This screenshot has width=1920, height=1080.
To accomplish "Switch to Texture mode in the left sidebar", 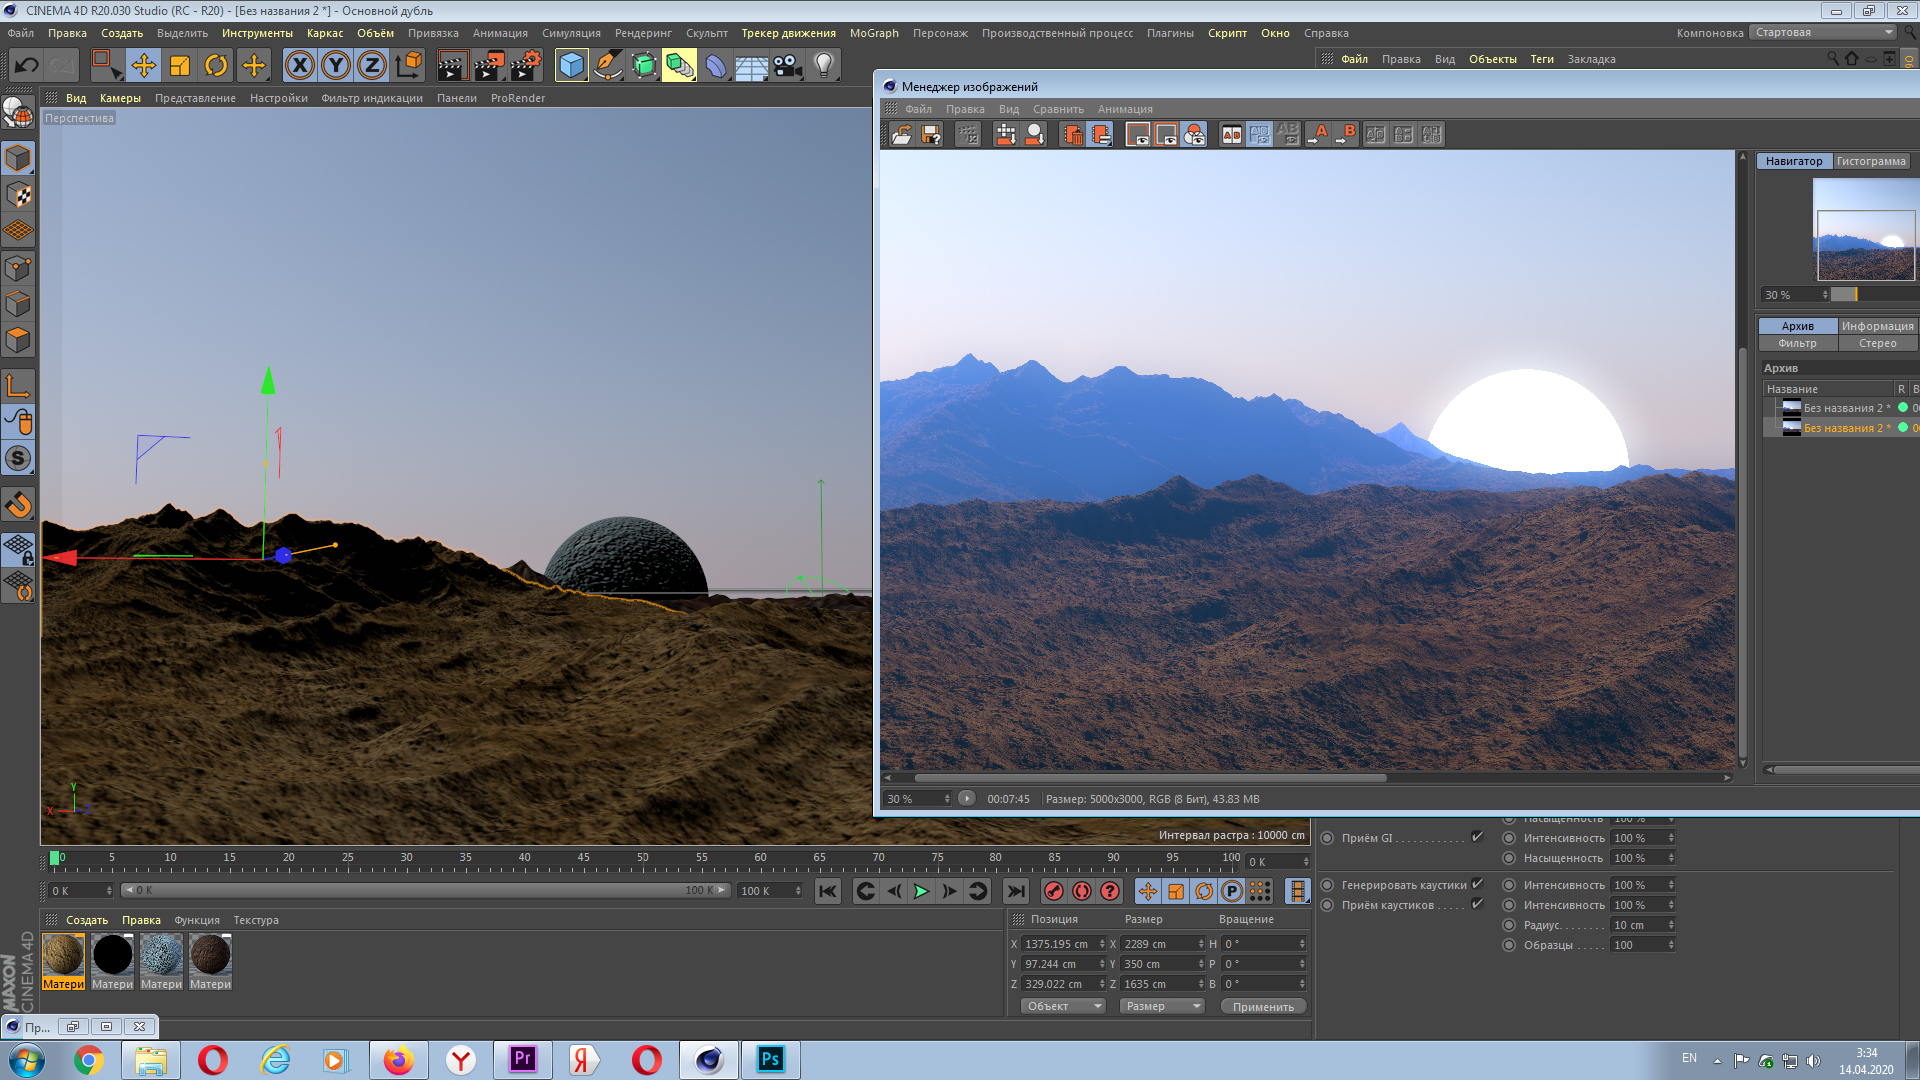I will [x=19, y=195].
